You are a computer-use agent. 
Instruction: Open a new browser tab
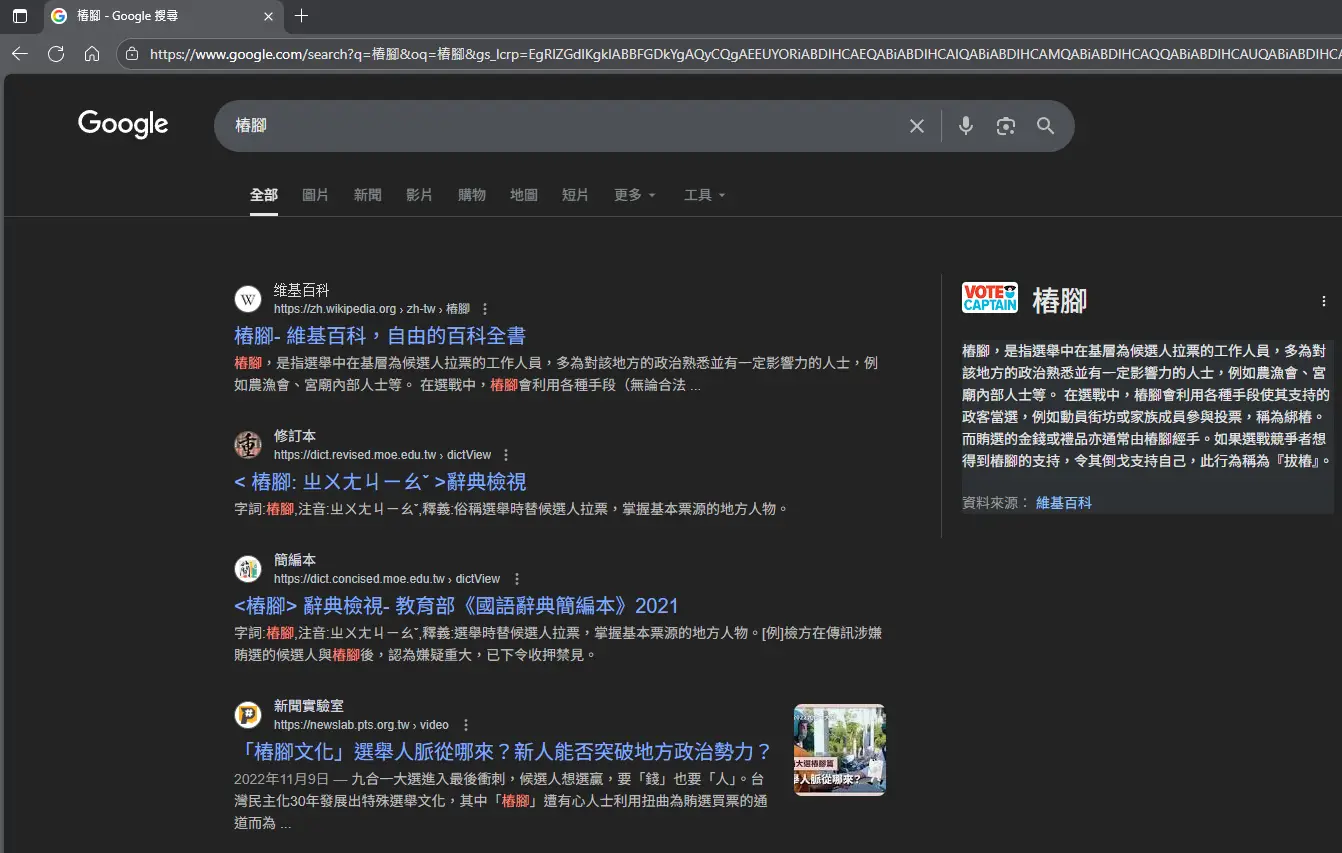click(302, 16)
